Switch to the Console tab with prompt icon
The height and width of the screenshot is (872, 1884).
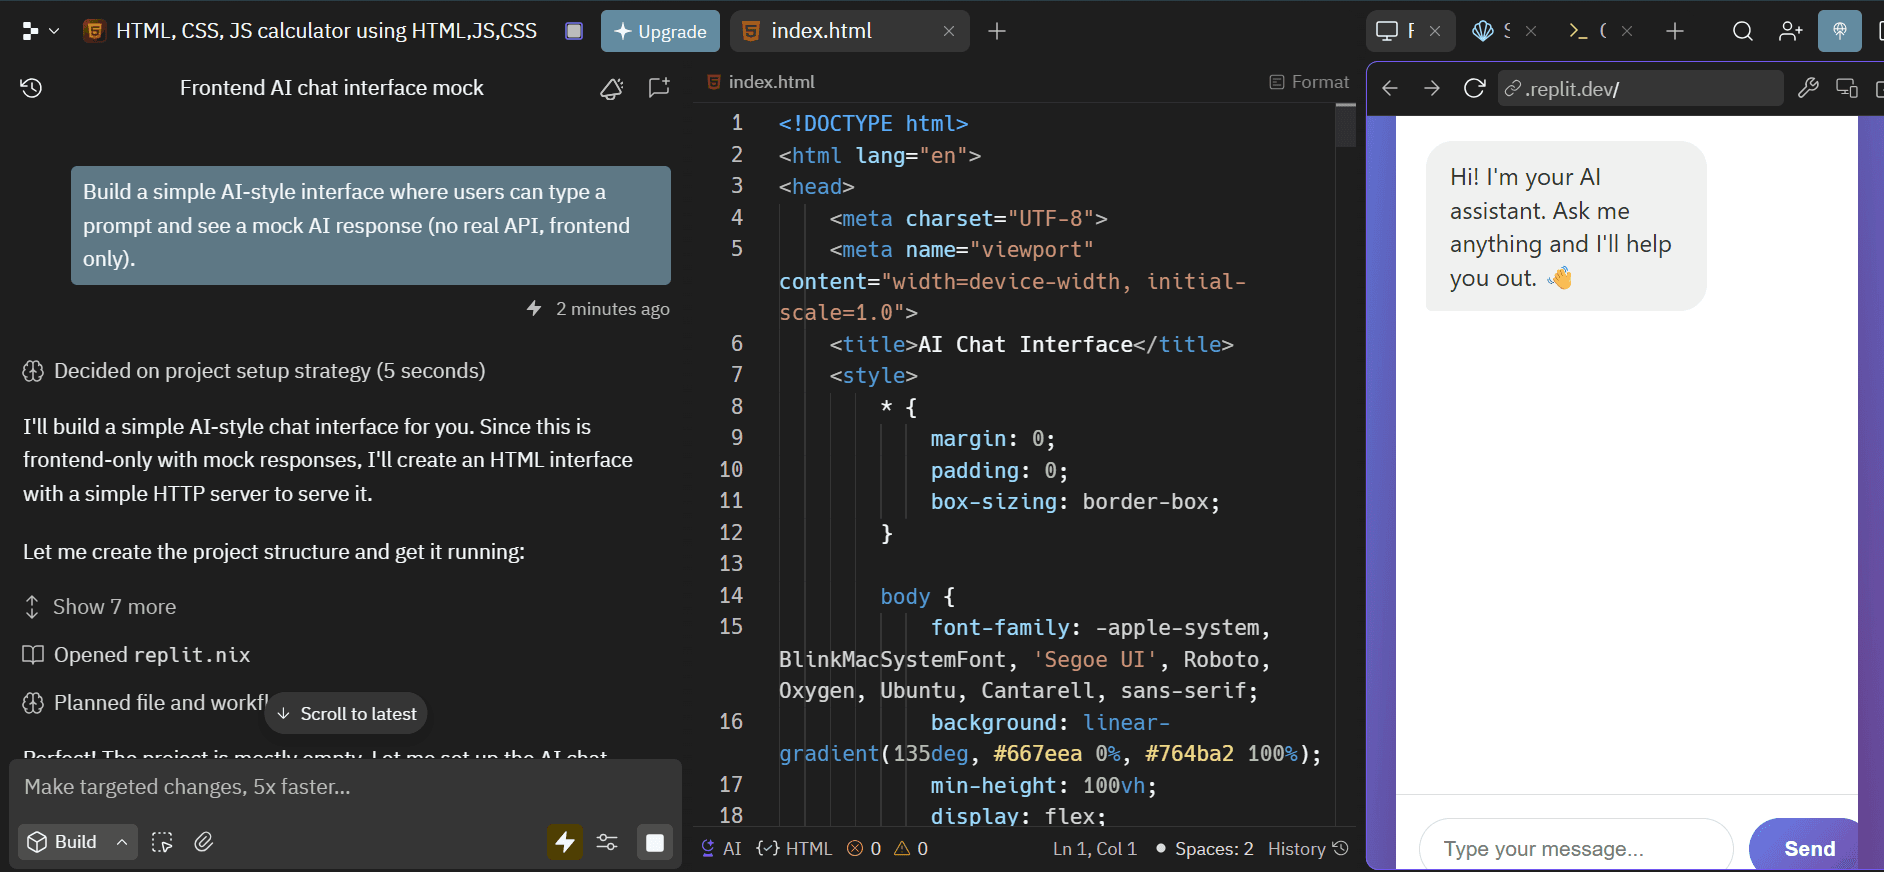1587,31
